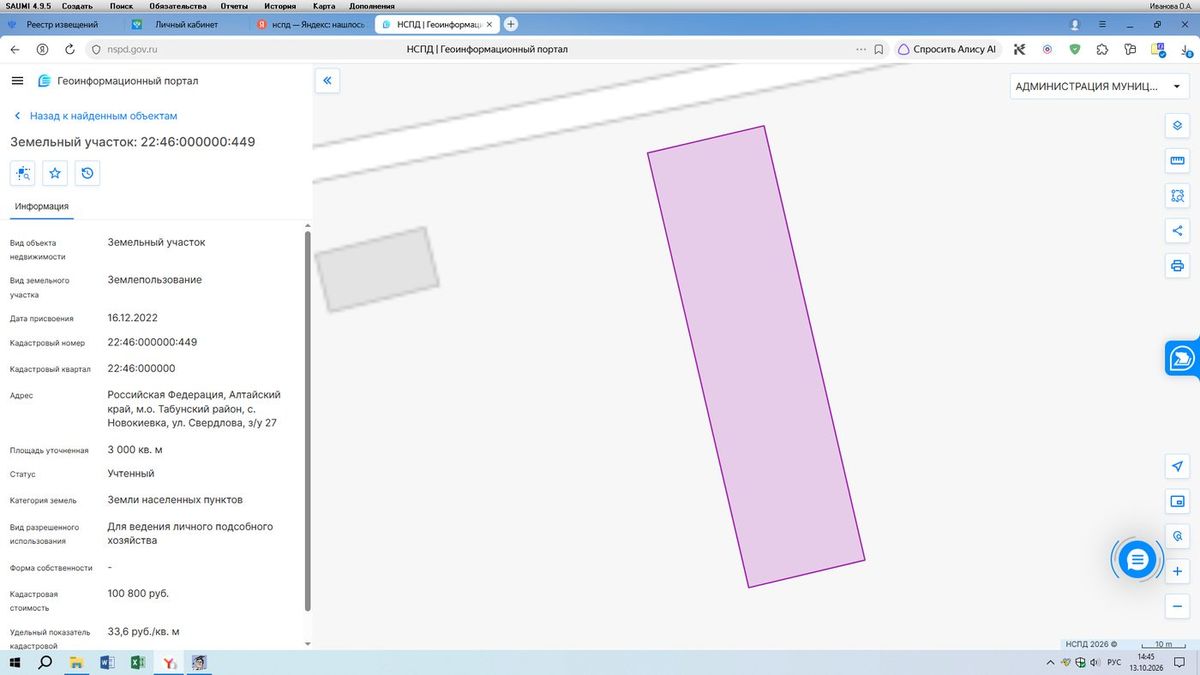Open the map layers panel
This screenshot has height=675, width=1200.
click(x=1177, y=125)
